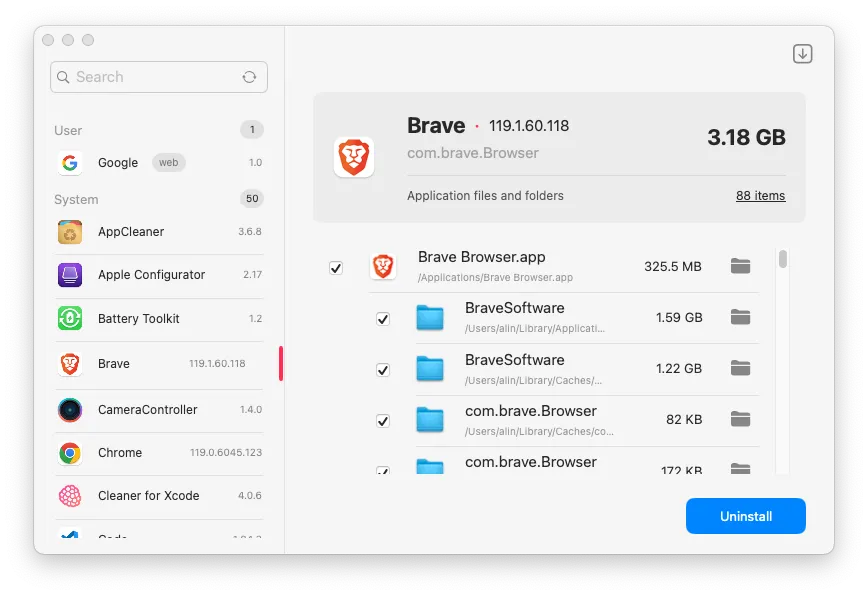Uncheck the 1.59 GB BraveSoftware checkbox
The image size is (868, 596).
click(383, 319)
